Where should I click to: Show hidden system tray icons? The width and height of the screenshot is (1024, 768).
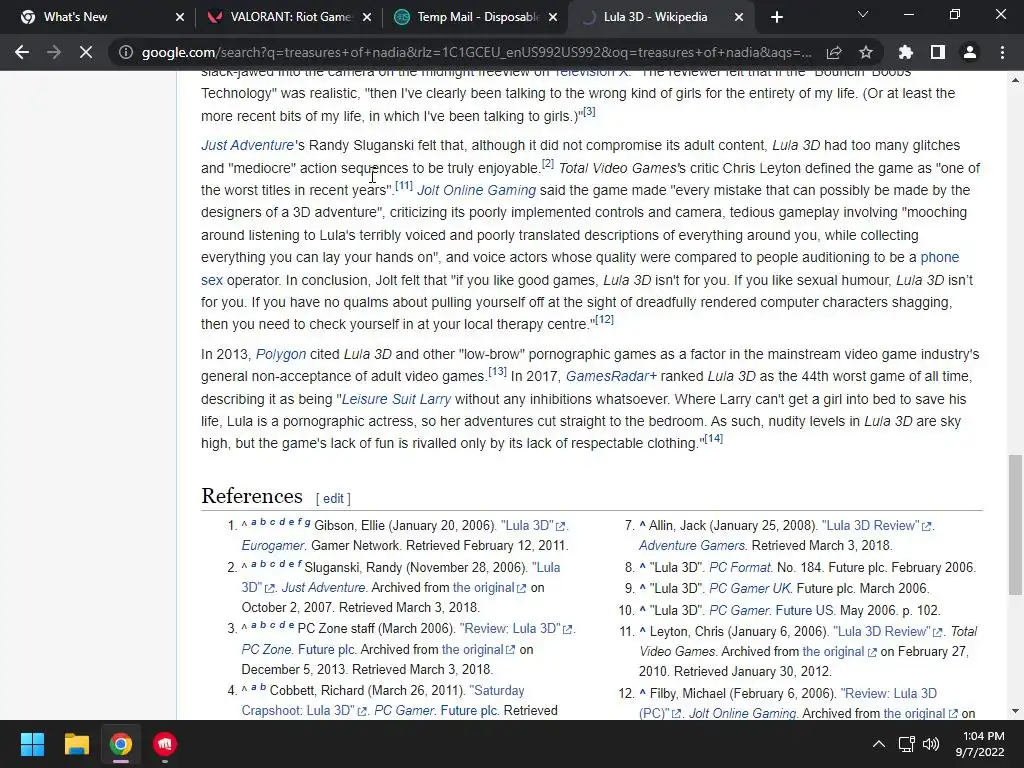(x=879, y=744)
